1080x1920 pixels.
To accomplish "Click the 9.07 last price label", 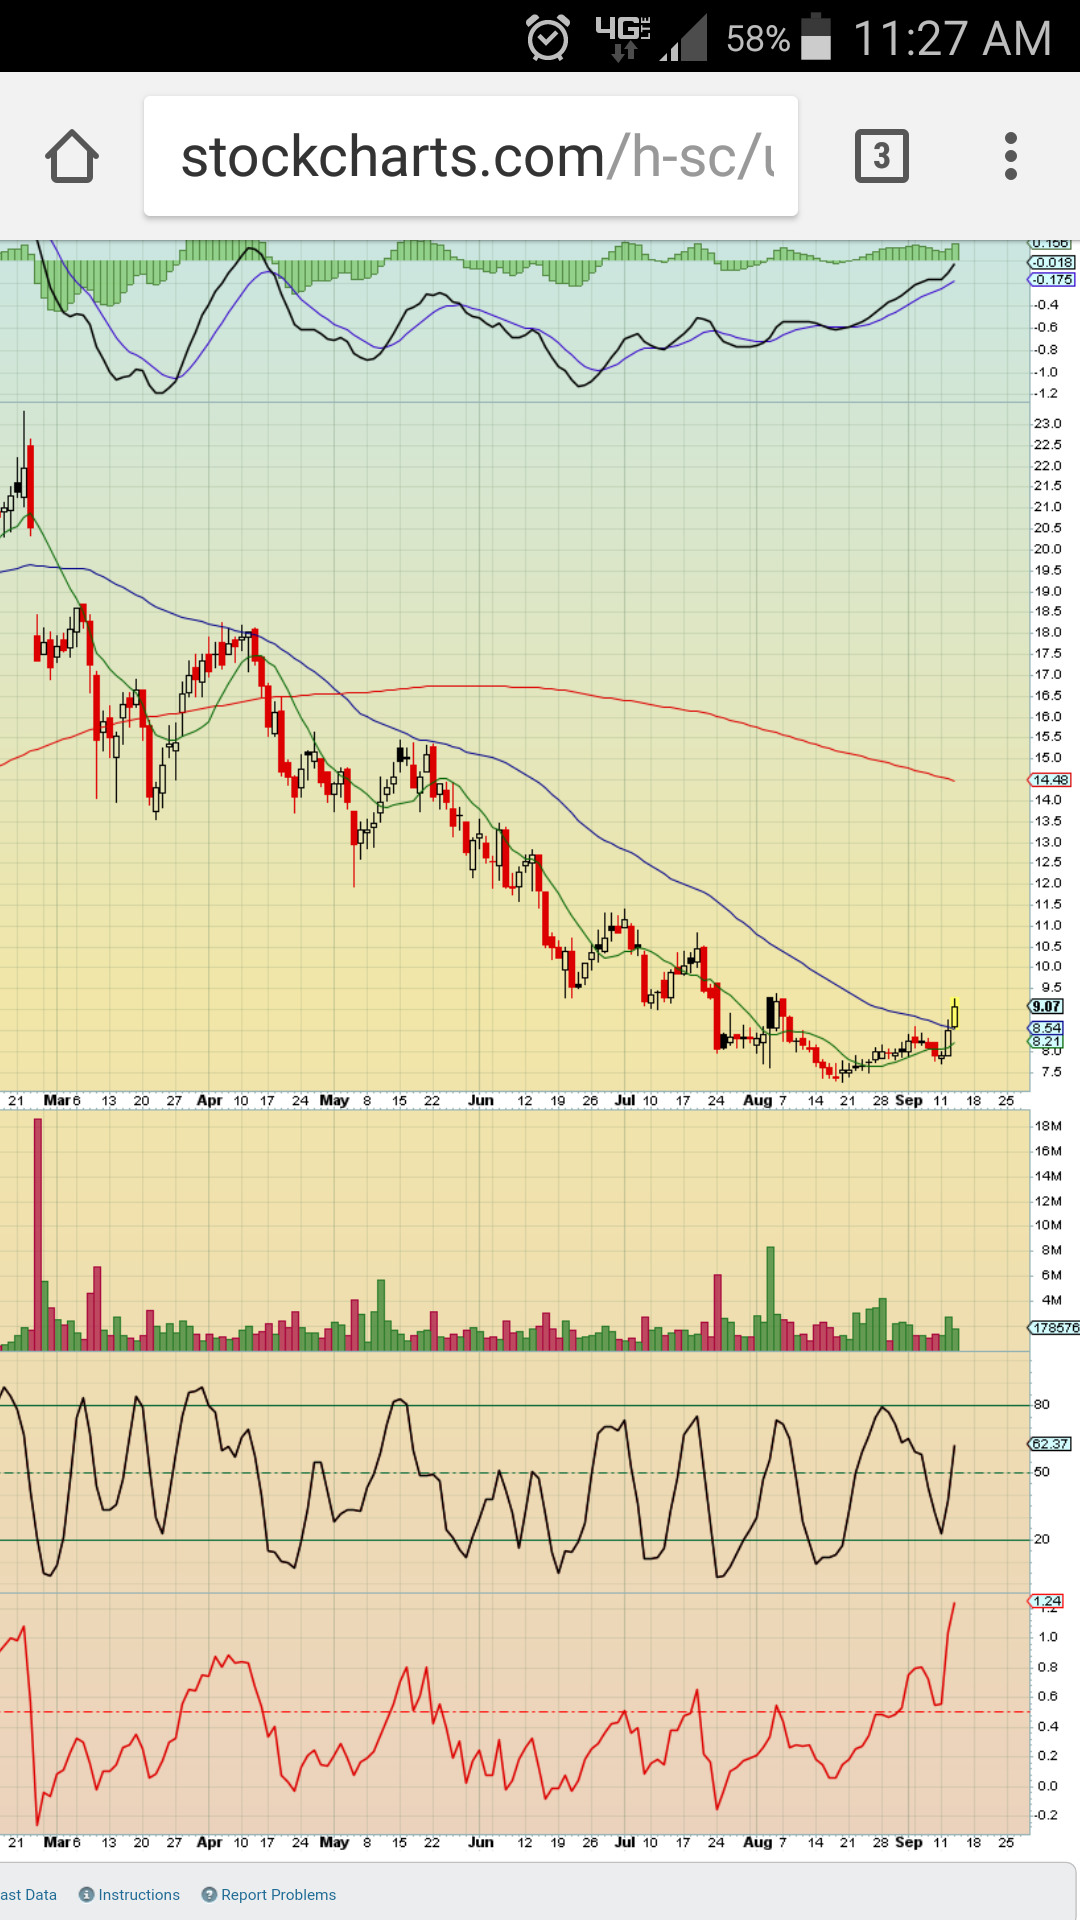I will pyautogui.click(x=1047, y=1007).
